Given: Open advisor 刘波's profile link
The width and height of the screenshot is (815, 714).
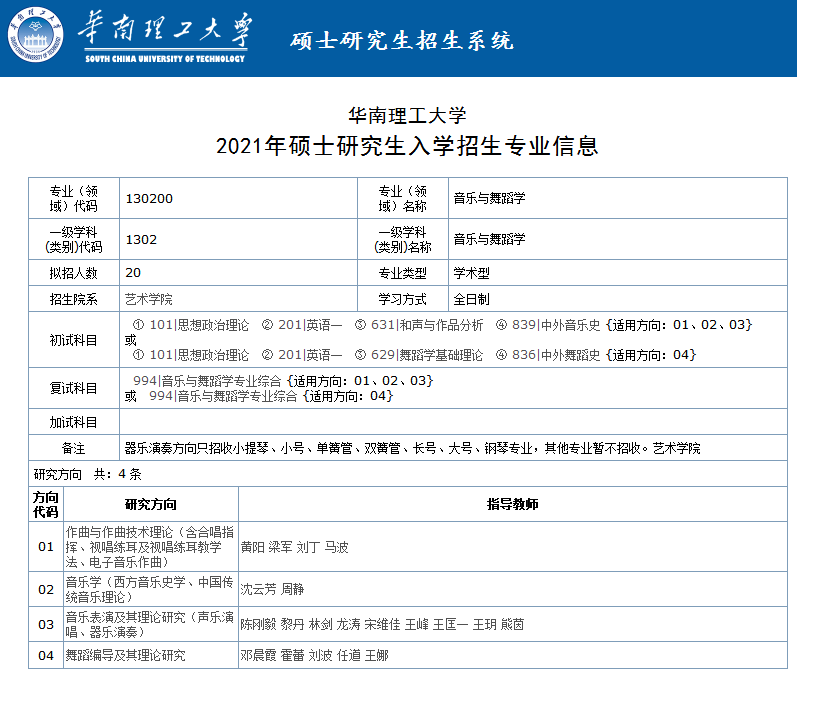Looking at the screenshot, I should pos(320,656).
